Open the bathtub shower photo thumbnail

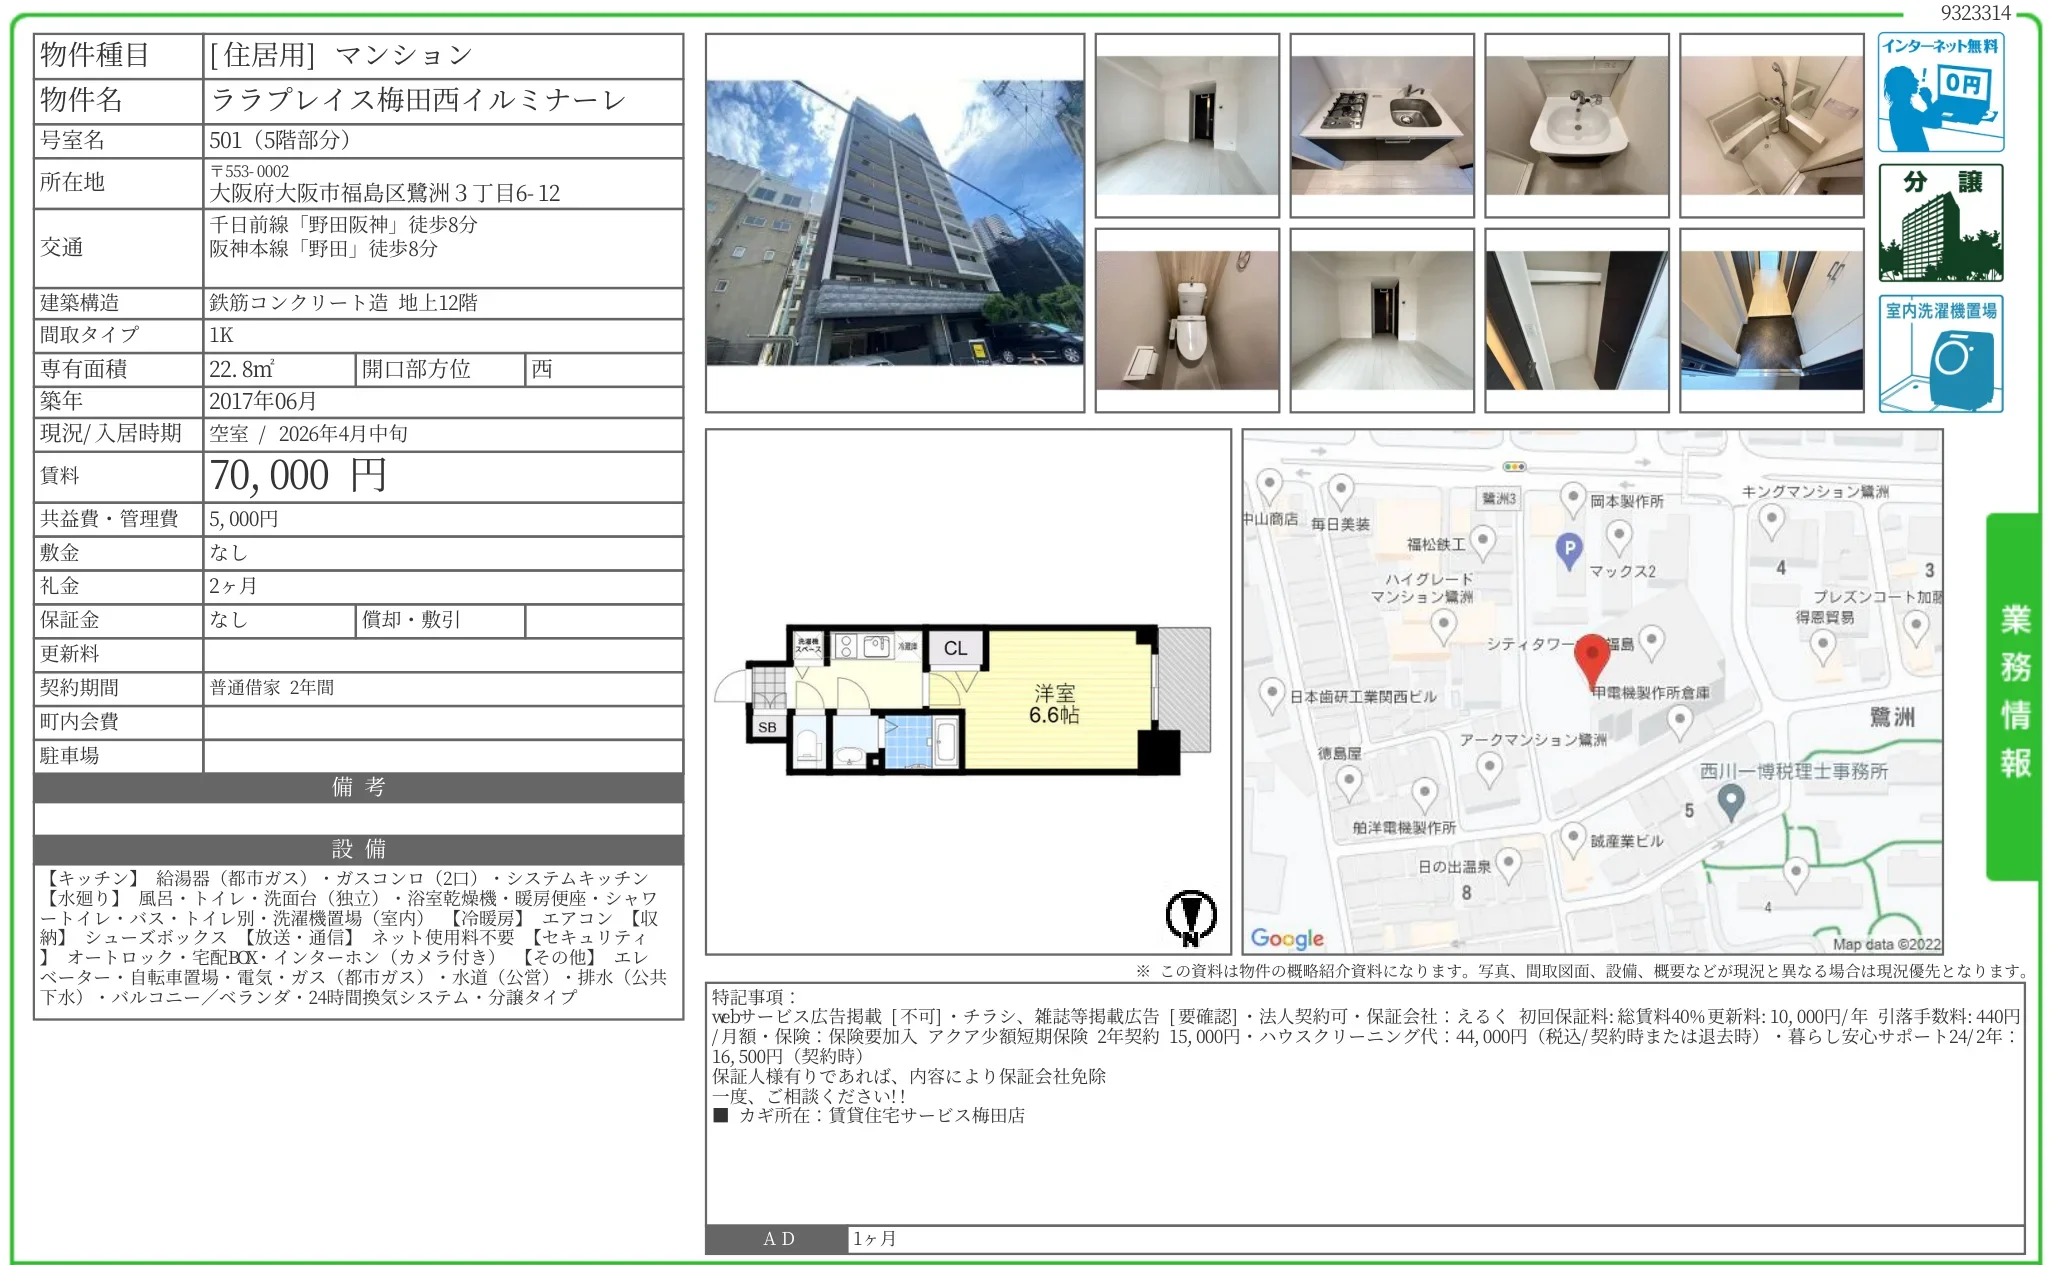coord(1771,125)
